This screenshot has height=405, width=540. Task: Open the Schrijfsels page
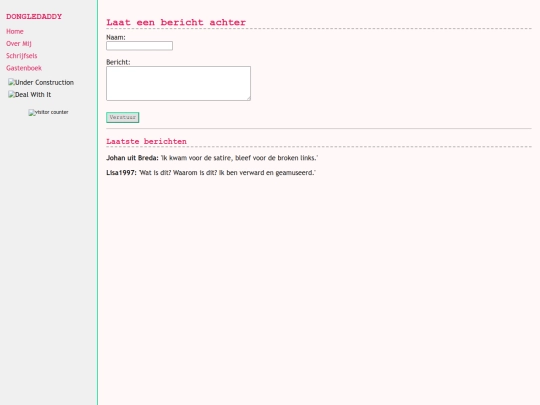pyautogui.click(x=21, y=56)
